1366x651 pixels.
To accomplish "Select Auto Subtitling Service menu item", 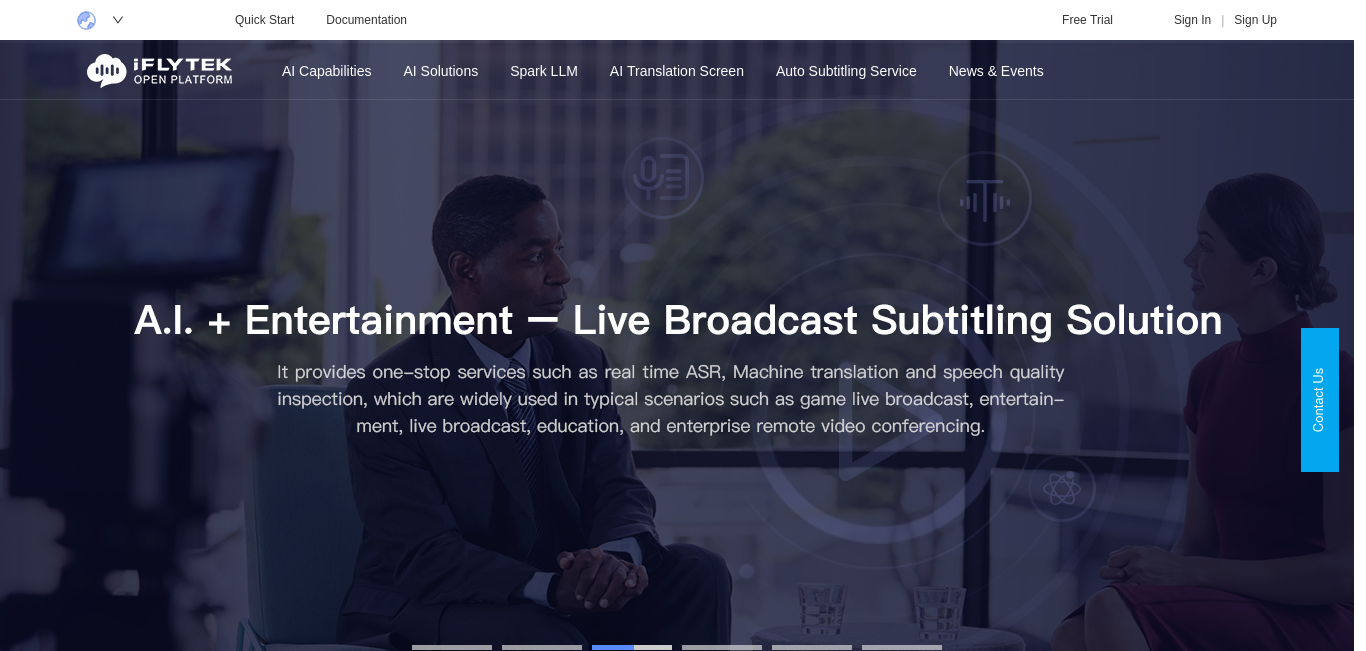I will [x=846, y=71].
